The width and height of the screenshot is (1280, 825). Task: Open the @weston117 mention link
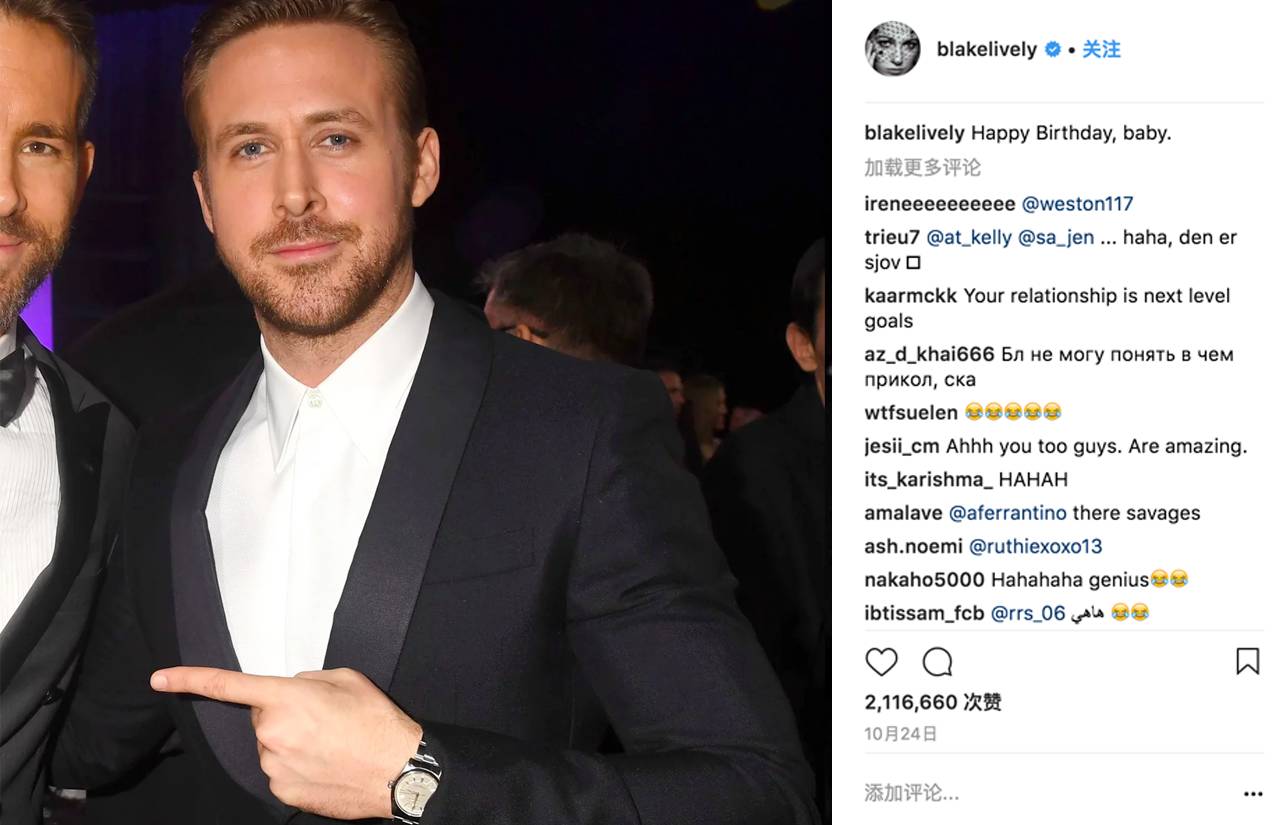pyautogui.click(x=1077, y=204)
